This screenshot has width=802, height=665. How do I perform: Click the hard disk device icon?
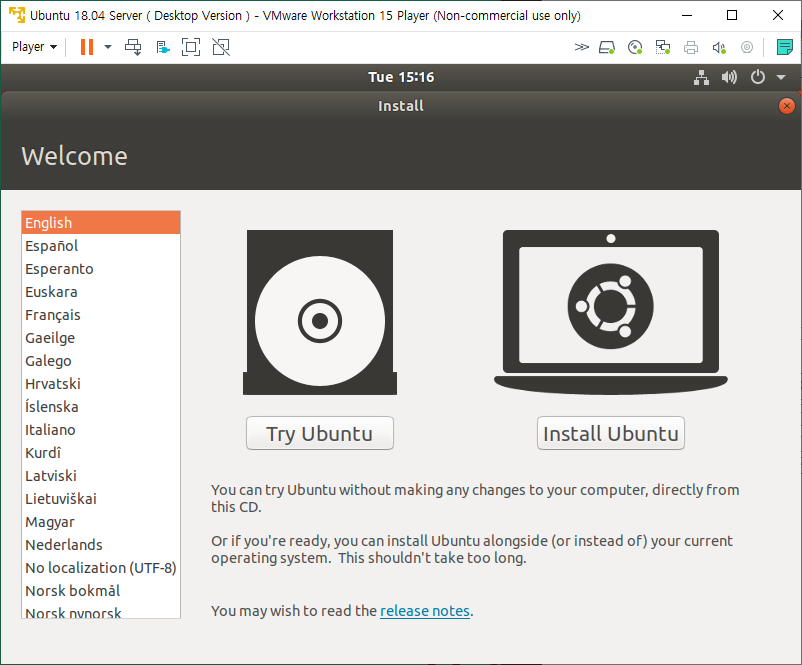[x=607, y=48]
